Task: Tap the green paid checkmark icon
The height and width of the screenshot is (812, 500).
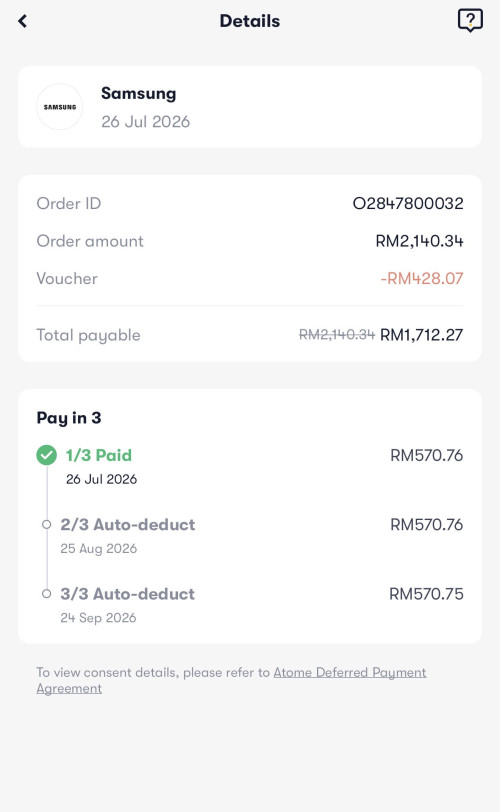Action: coord(47,455)
